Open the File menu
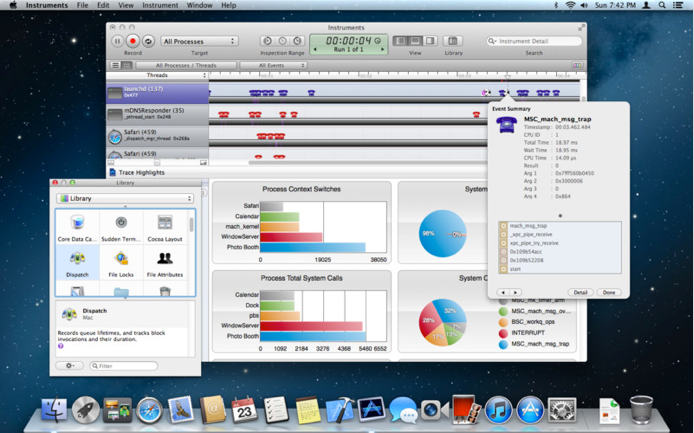The image size is (694, 433). coord(82,5)
